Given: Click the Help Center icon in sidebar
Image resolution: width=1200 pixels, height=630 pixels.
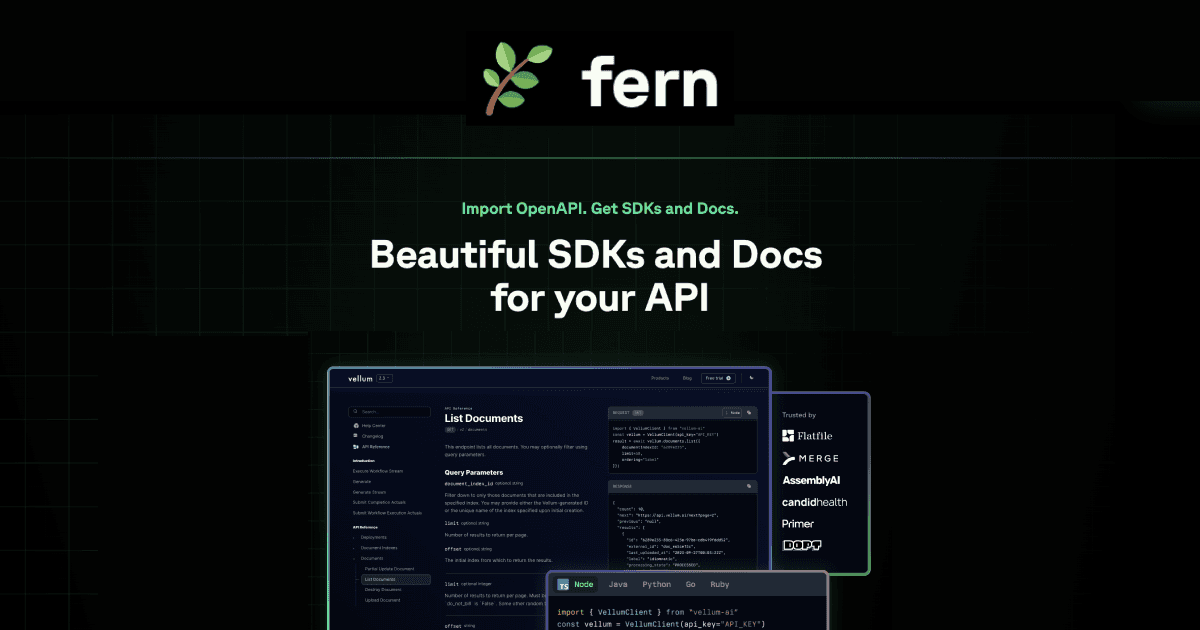Looking at the screenshot, I should (356, 425).
